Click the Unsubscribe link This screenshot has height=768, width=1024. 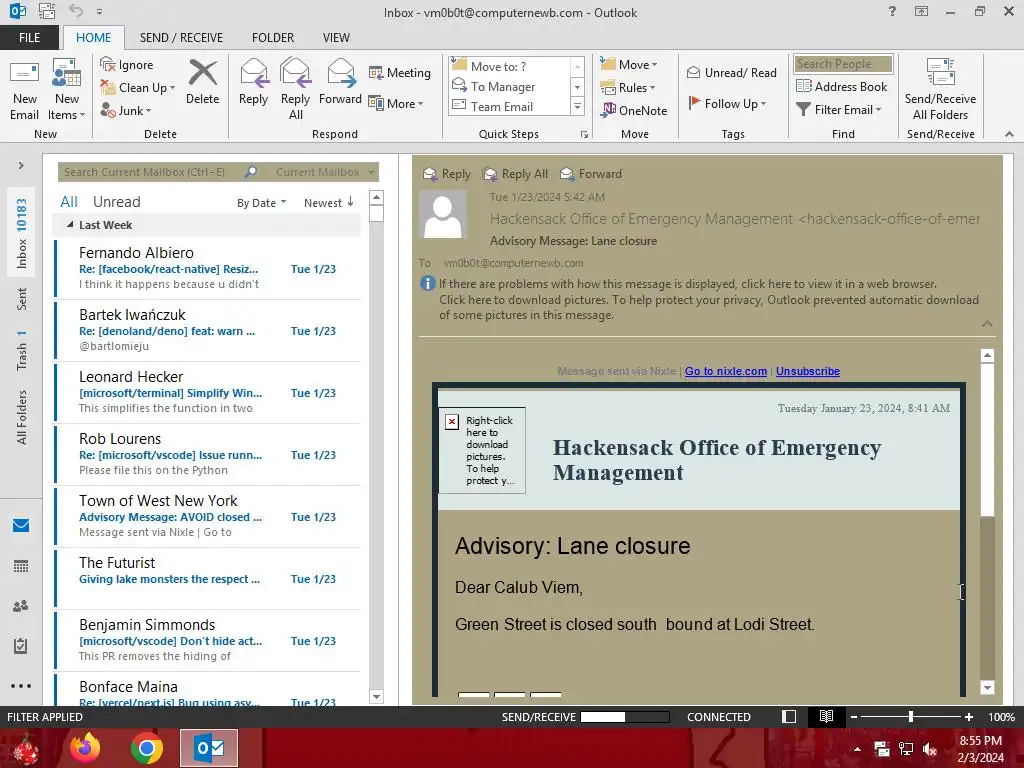(808, 371)
